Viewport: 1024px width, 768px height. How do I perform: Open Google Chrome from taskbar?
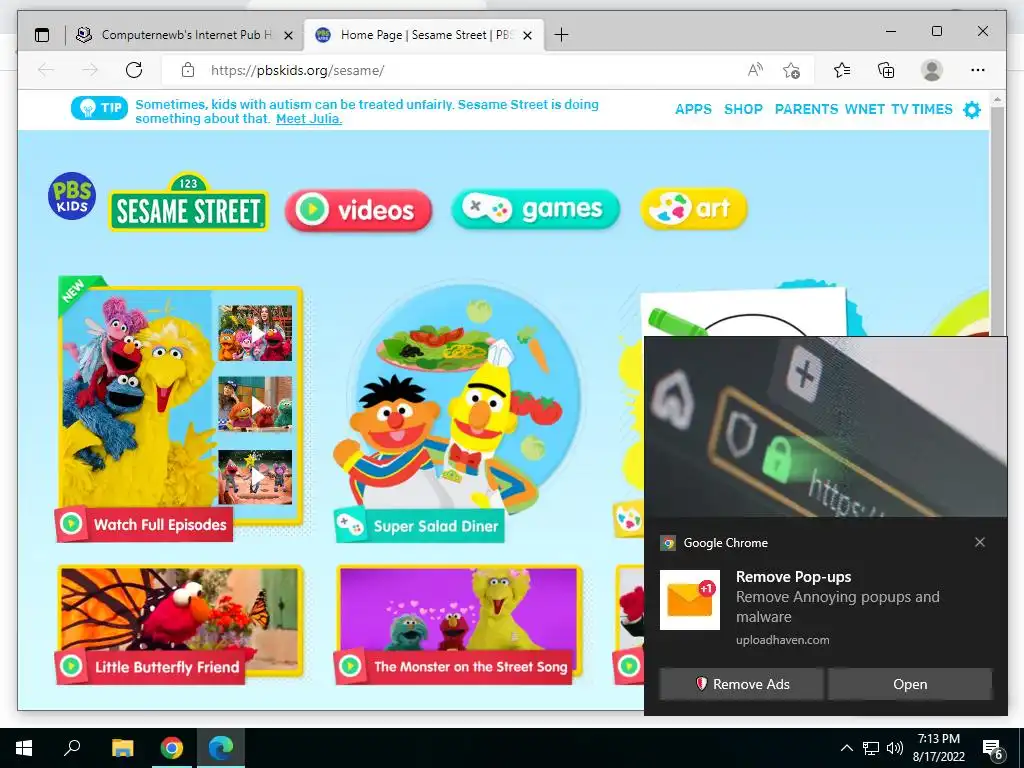pos(172,748)
